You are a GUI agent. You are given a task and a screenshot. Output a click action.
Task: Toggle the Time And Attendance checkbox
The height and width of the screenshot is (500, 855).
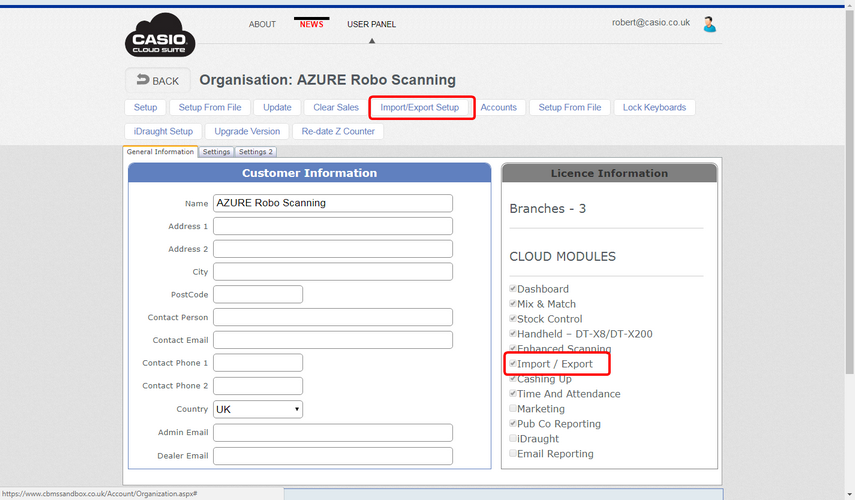click(513, 393)
